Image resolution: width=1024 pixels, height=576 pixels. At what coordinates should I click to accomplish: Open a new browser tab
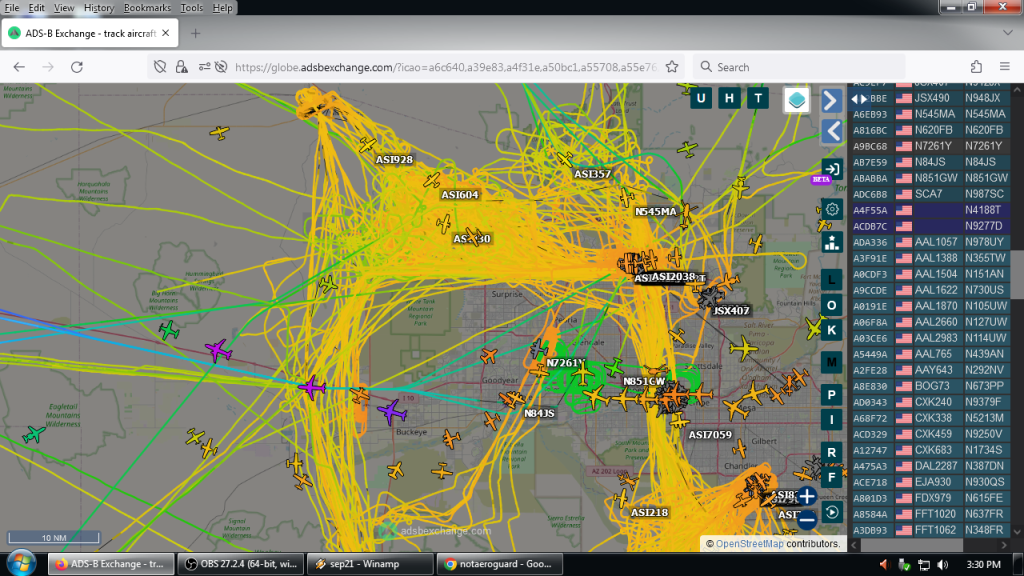(x=195, y=33)
